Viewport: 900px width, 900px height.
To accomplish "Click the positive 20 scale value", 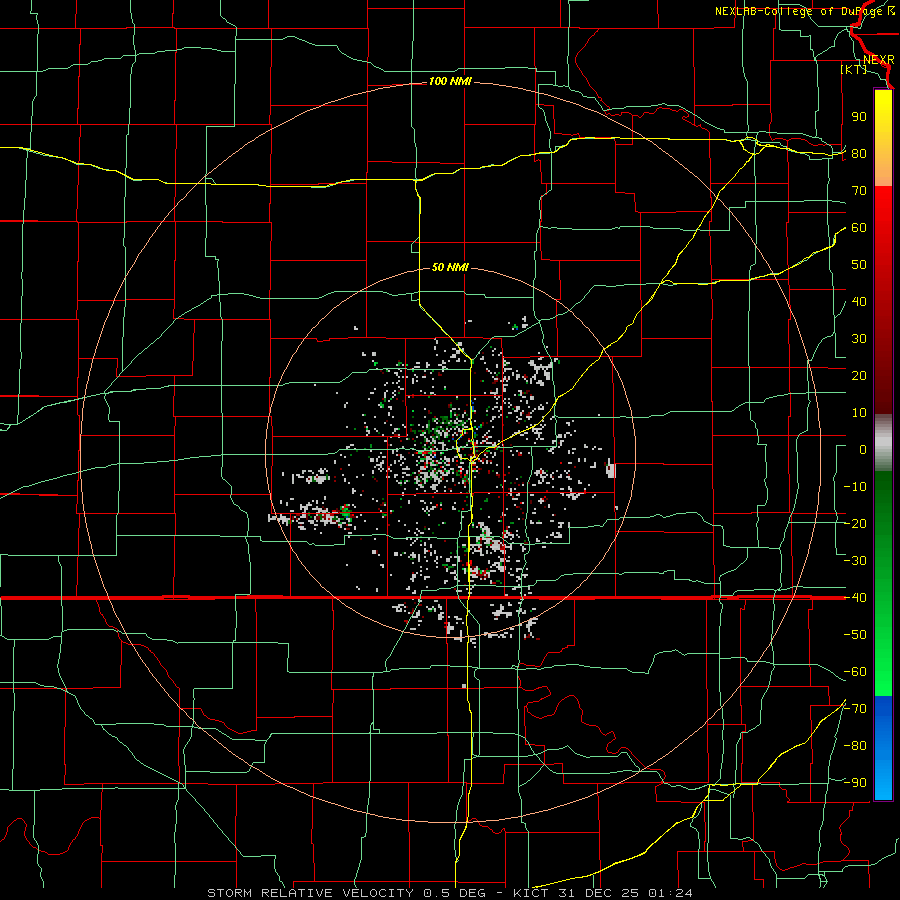I will pyautogui.click(x=859, y=375).
